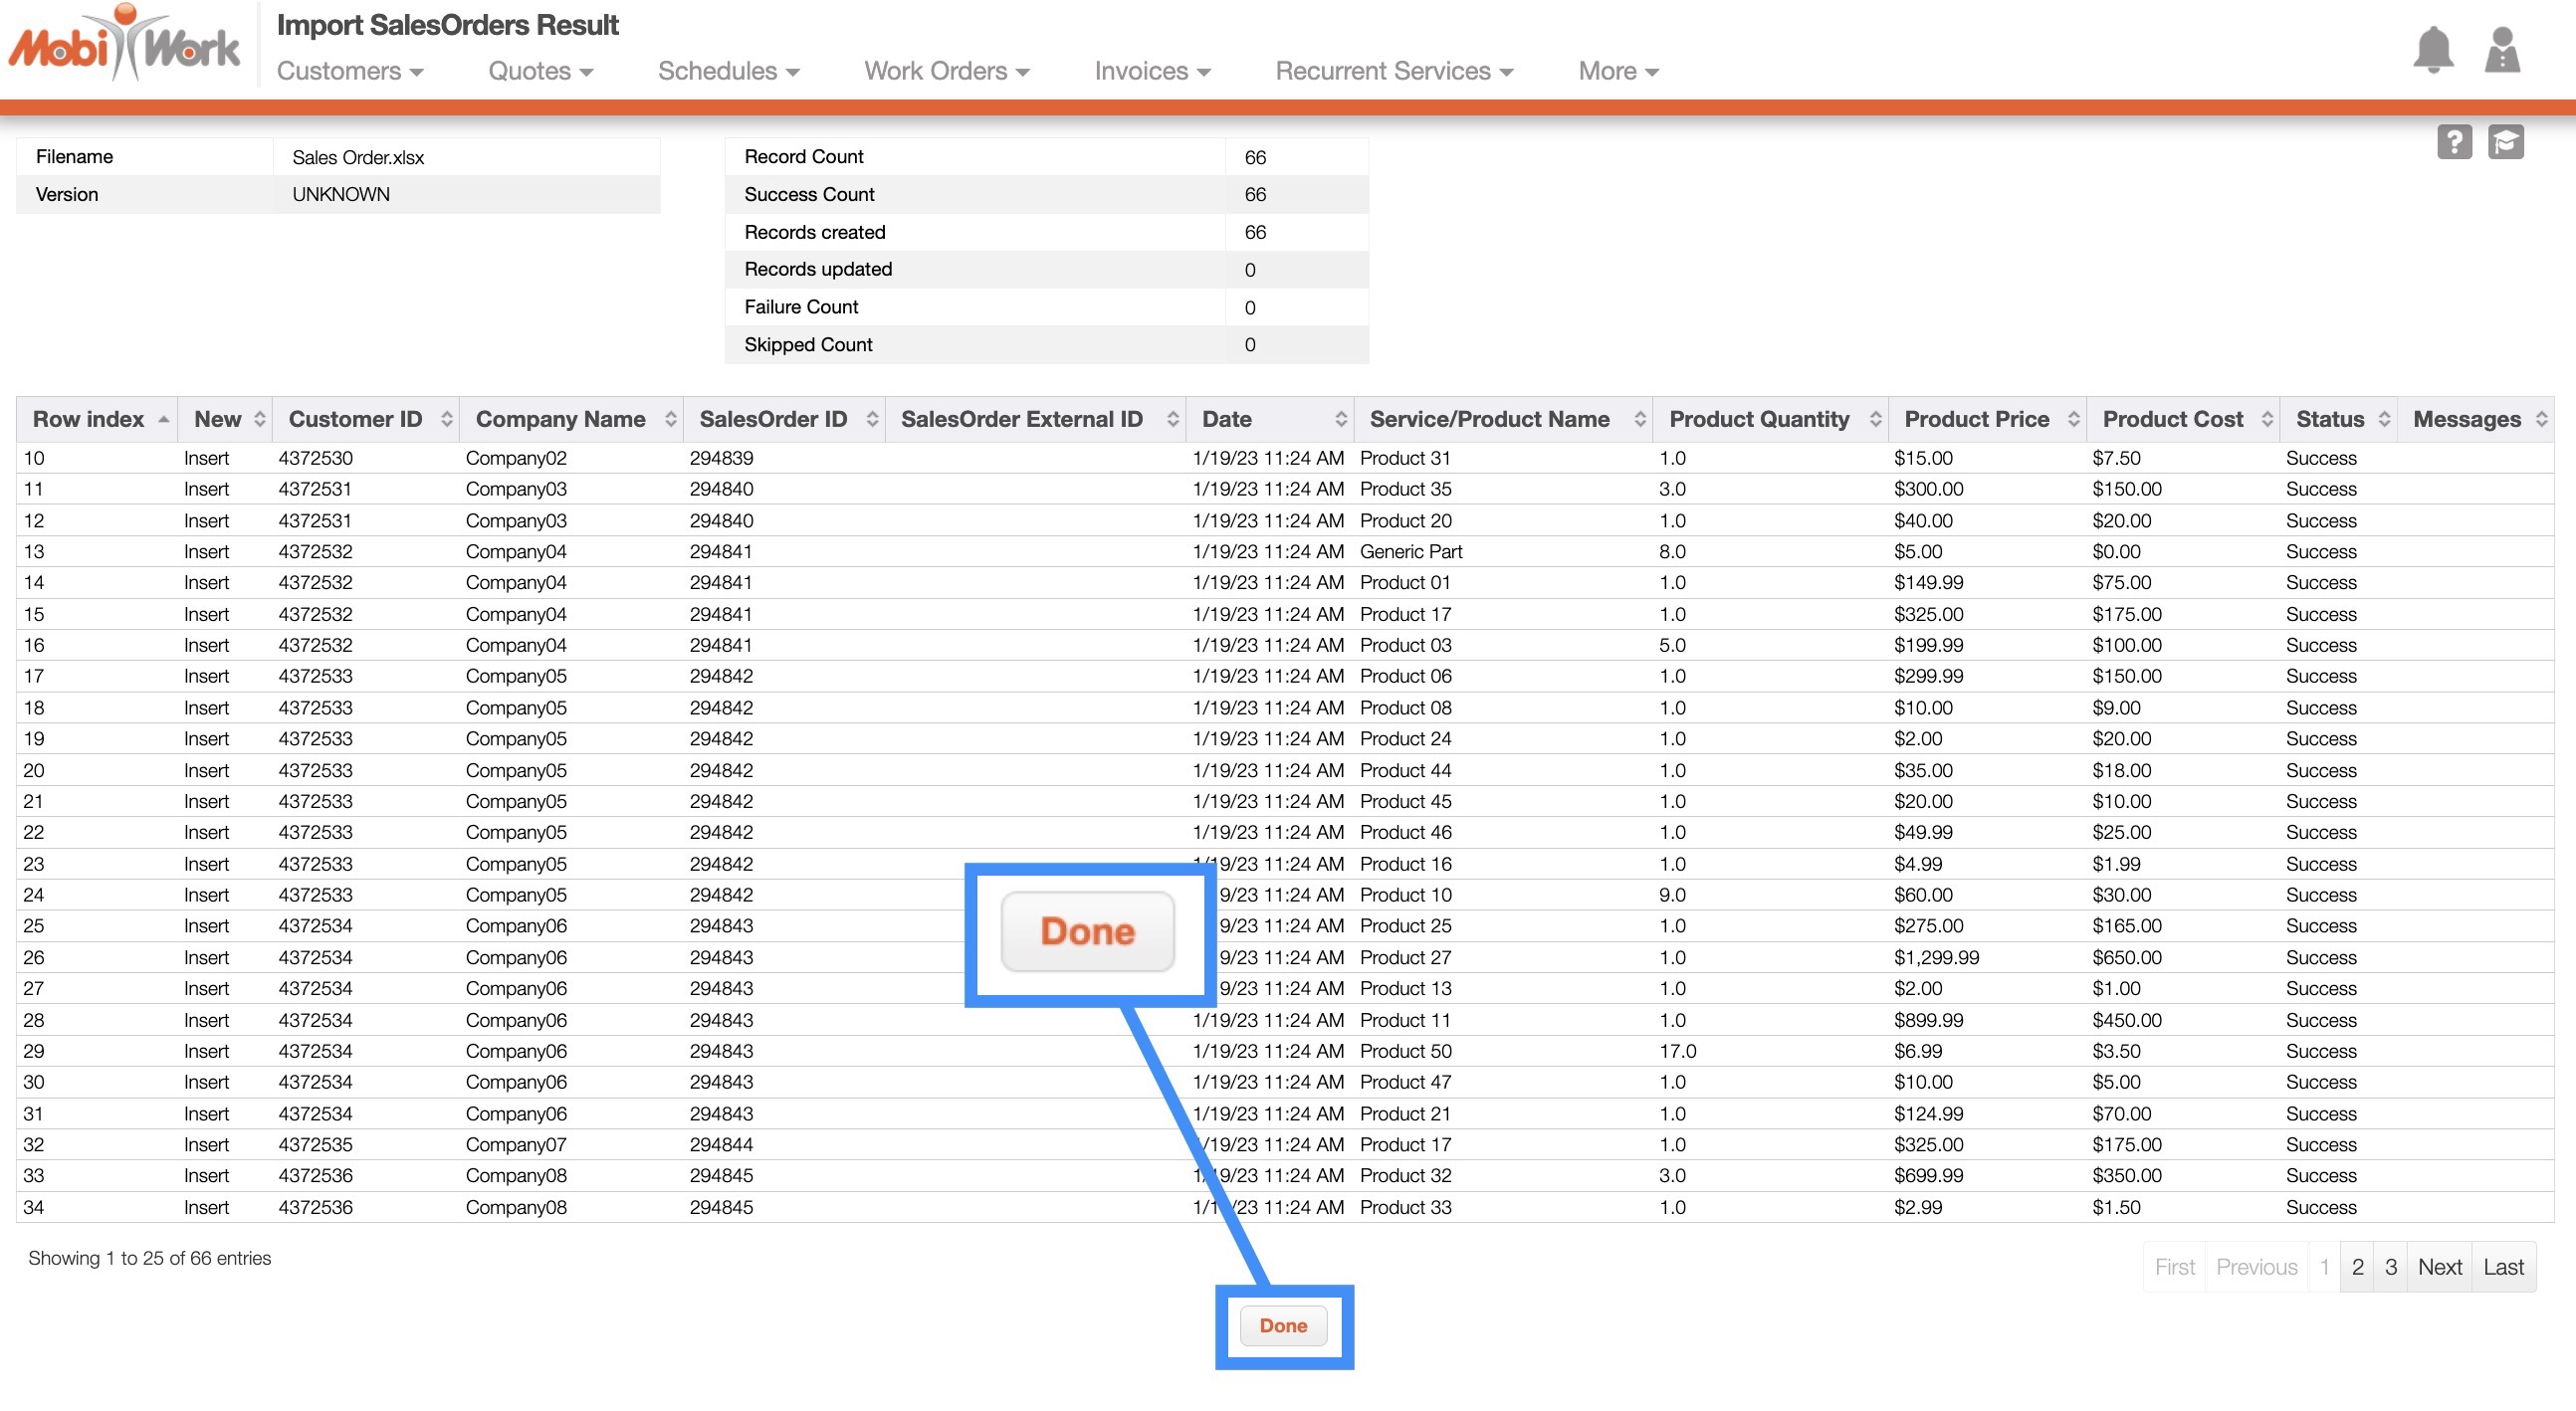Click the MobiWork logo
This screenshot has height=1411, width=2576.
pos(124,45)
